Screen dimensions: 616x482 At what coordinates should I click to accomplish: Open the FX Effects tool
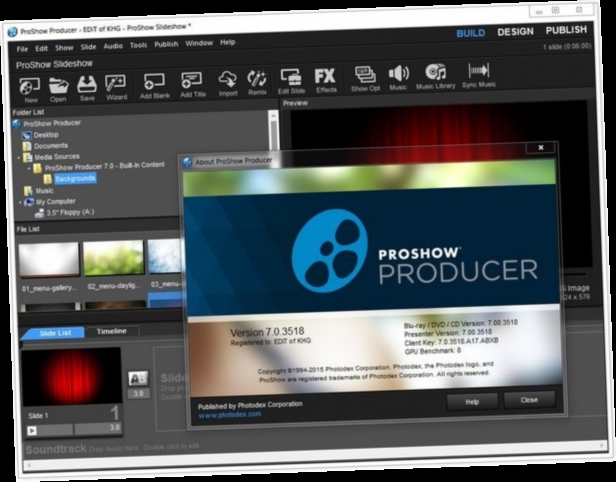point(326,80)
